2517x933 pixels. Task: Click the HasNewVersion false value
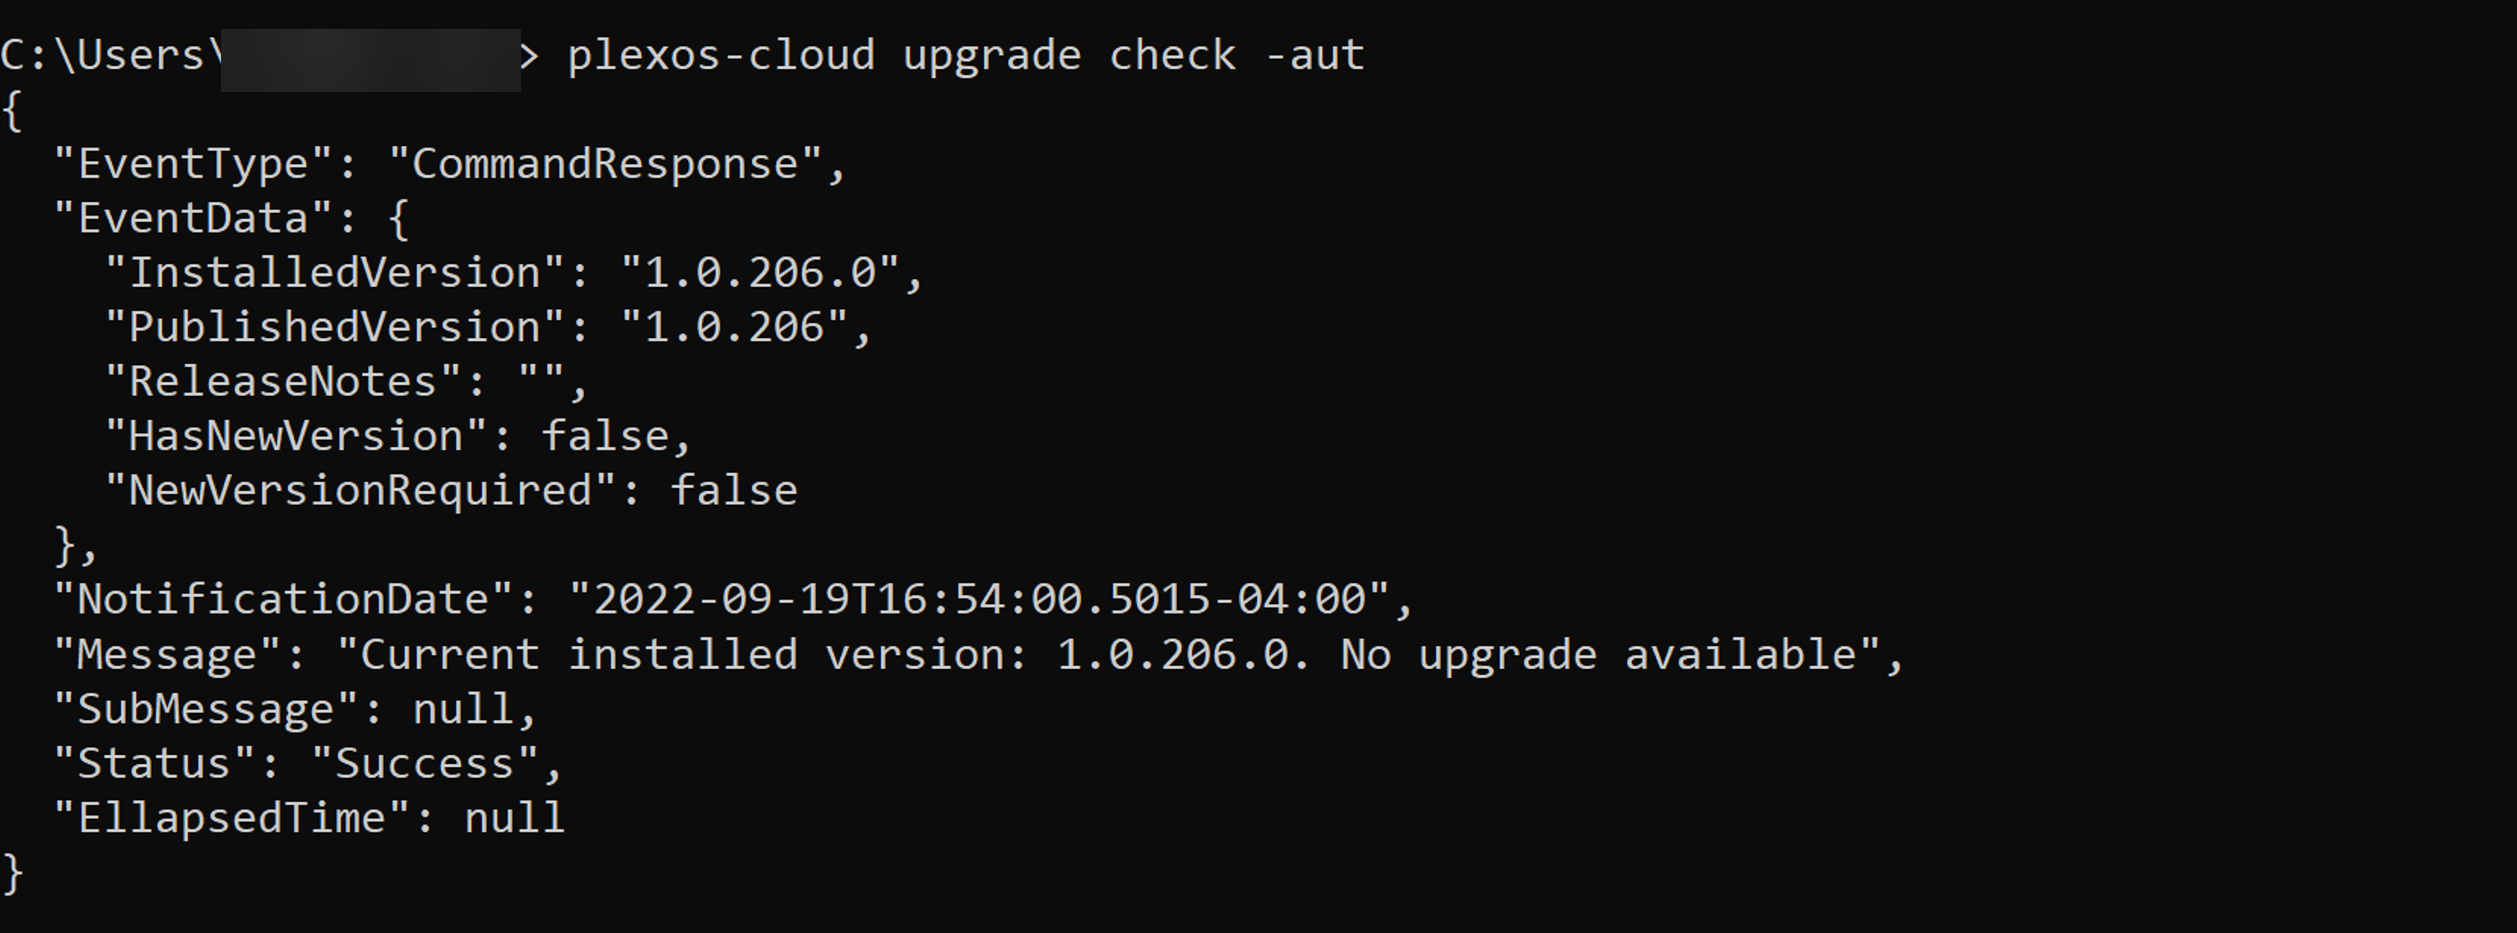[605, 437]
